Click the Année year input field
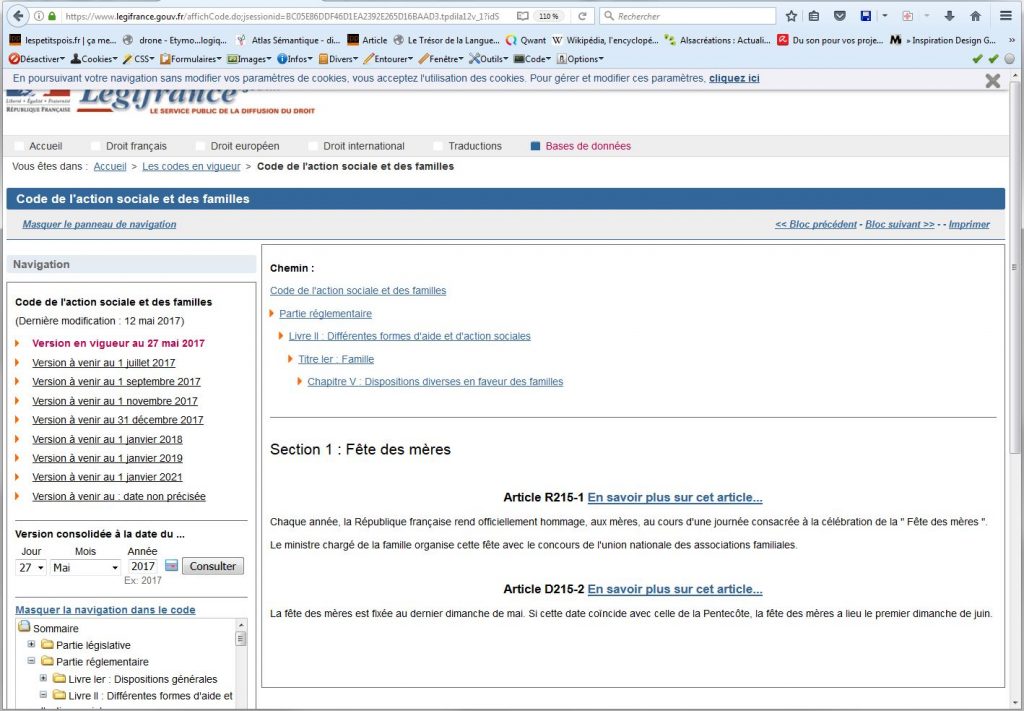 pos(143,566)
